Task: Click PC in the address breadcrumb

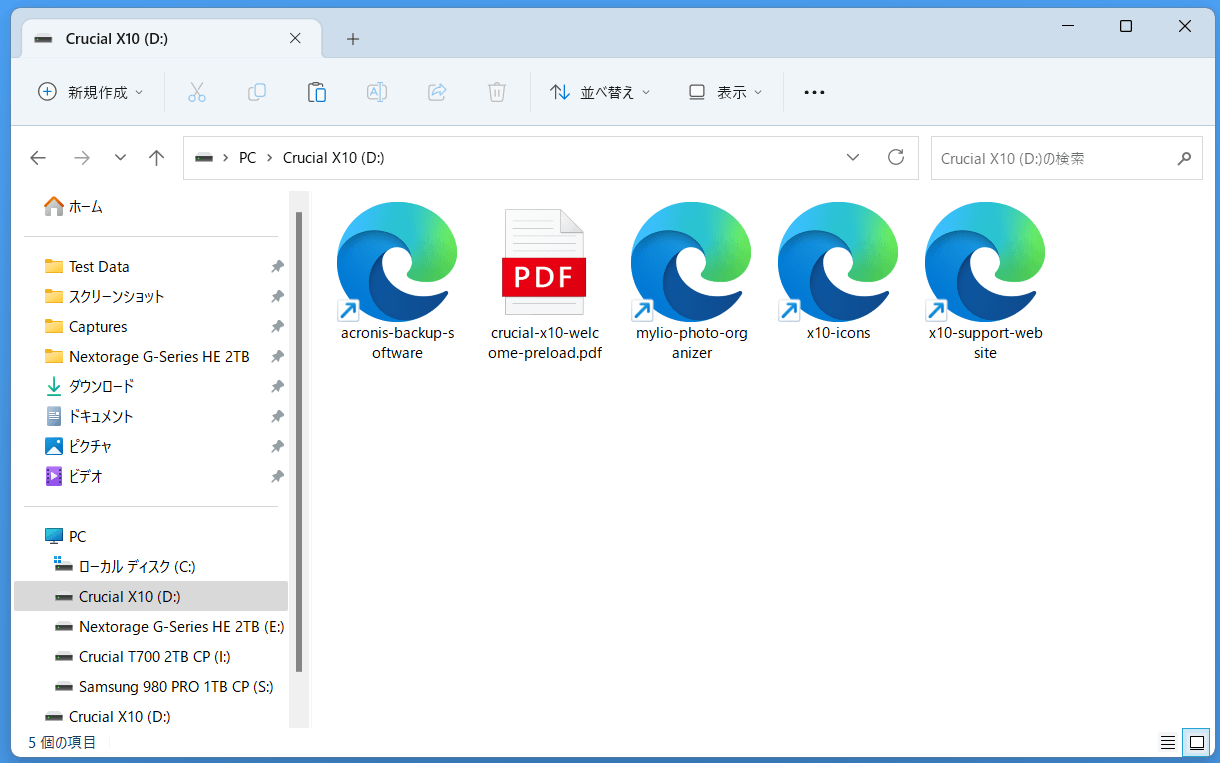Action: [247, 158]
